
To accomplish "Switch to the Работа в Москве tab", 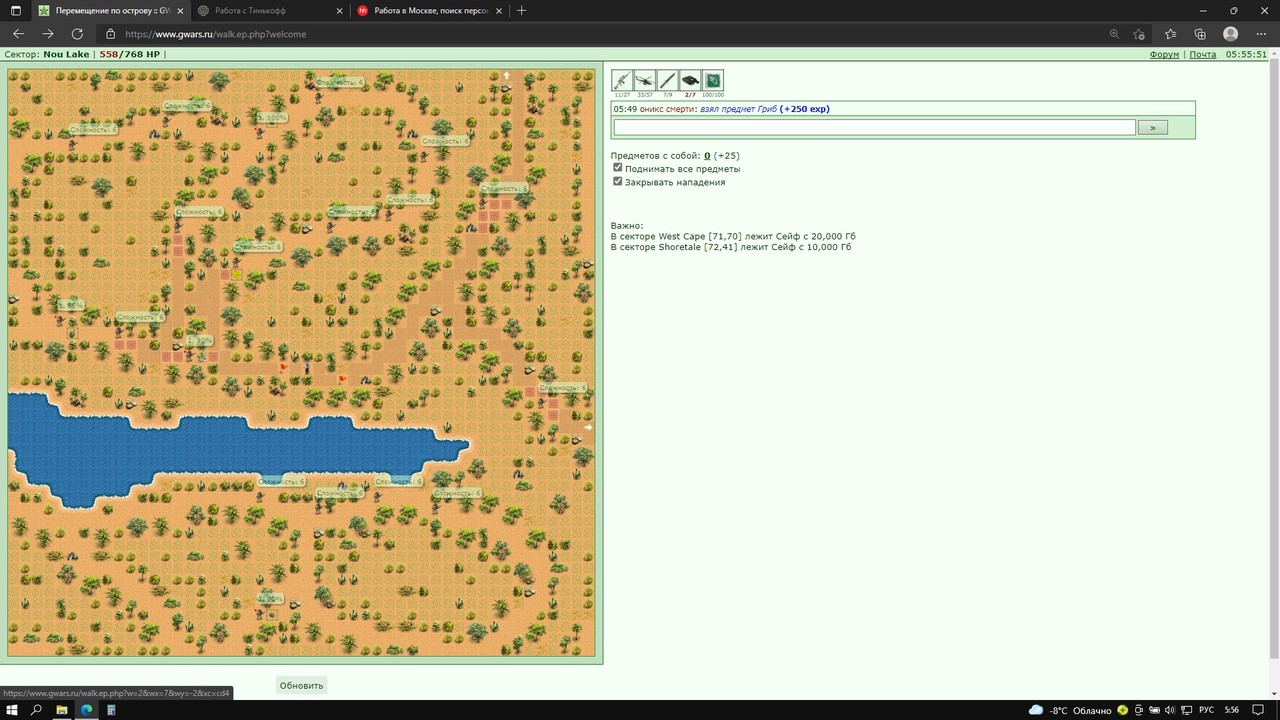I will point(430,11).
